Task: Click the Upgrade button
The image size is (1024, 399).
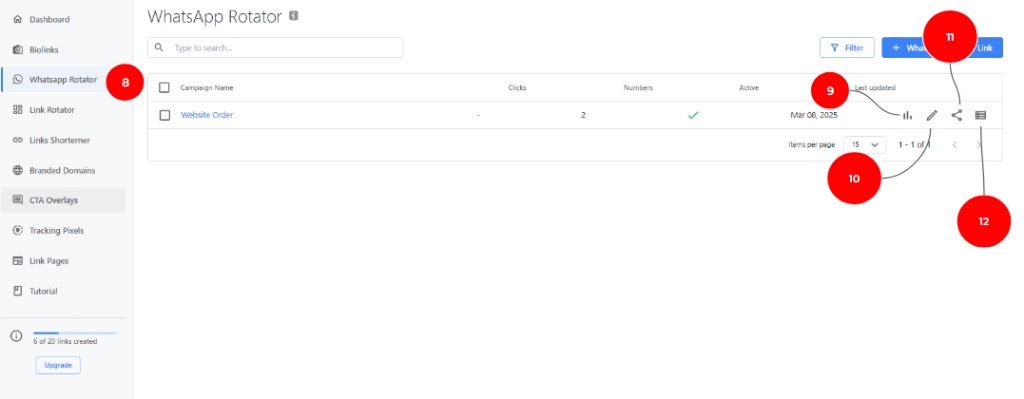Action: point(58,365)
